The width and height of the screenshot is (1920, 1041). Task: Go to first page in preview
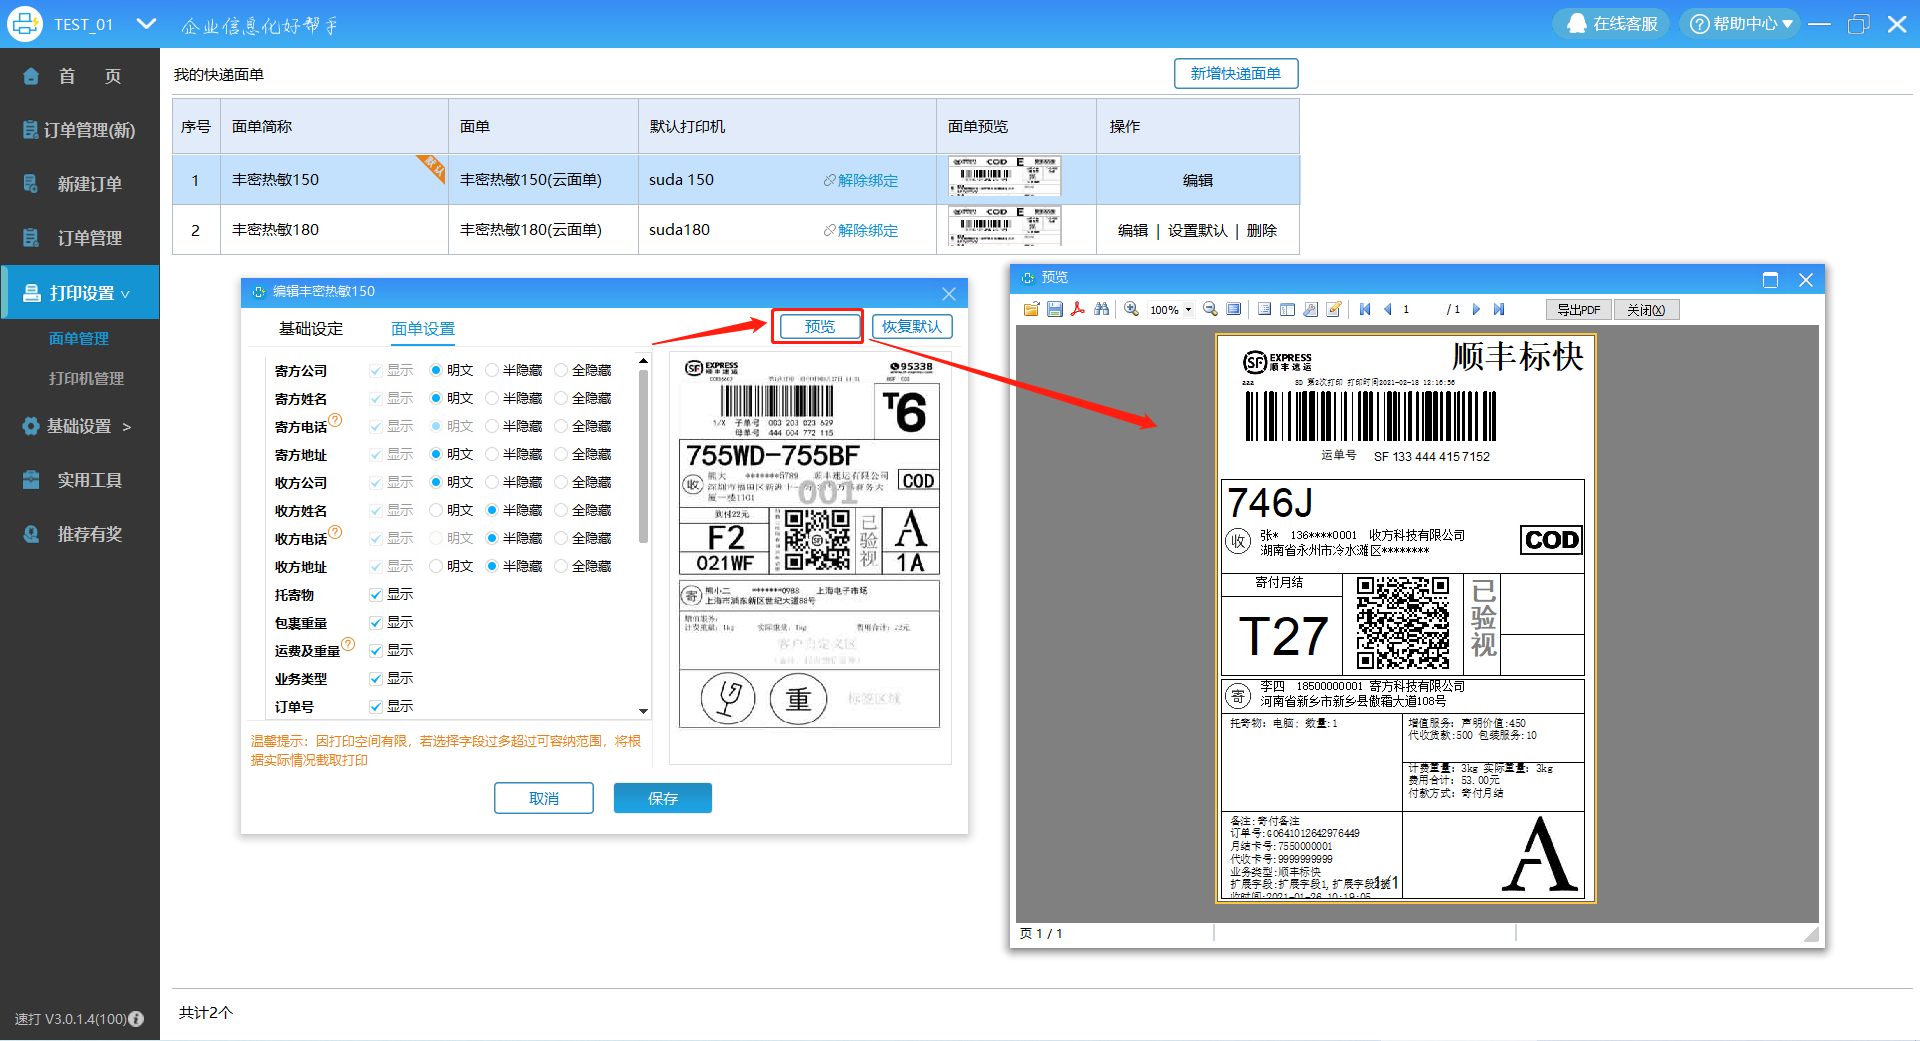coord(1364,309)
